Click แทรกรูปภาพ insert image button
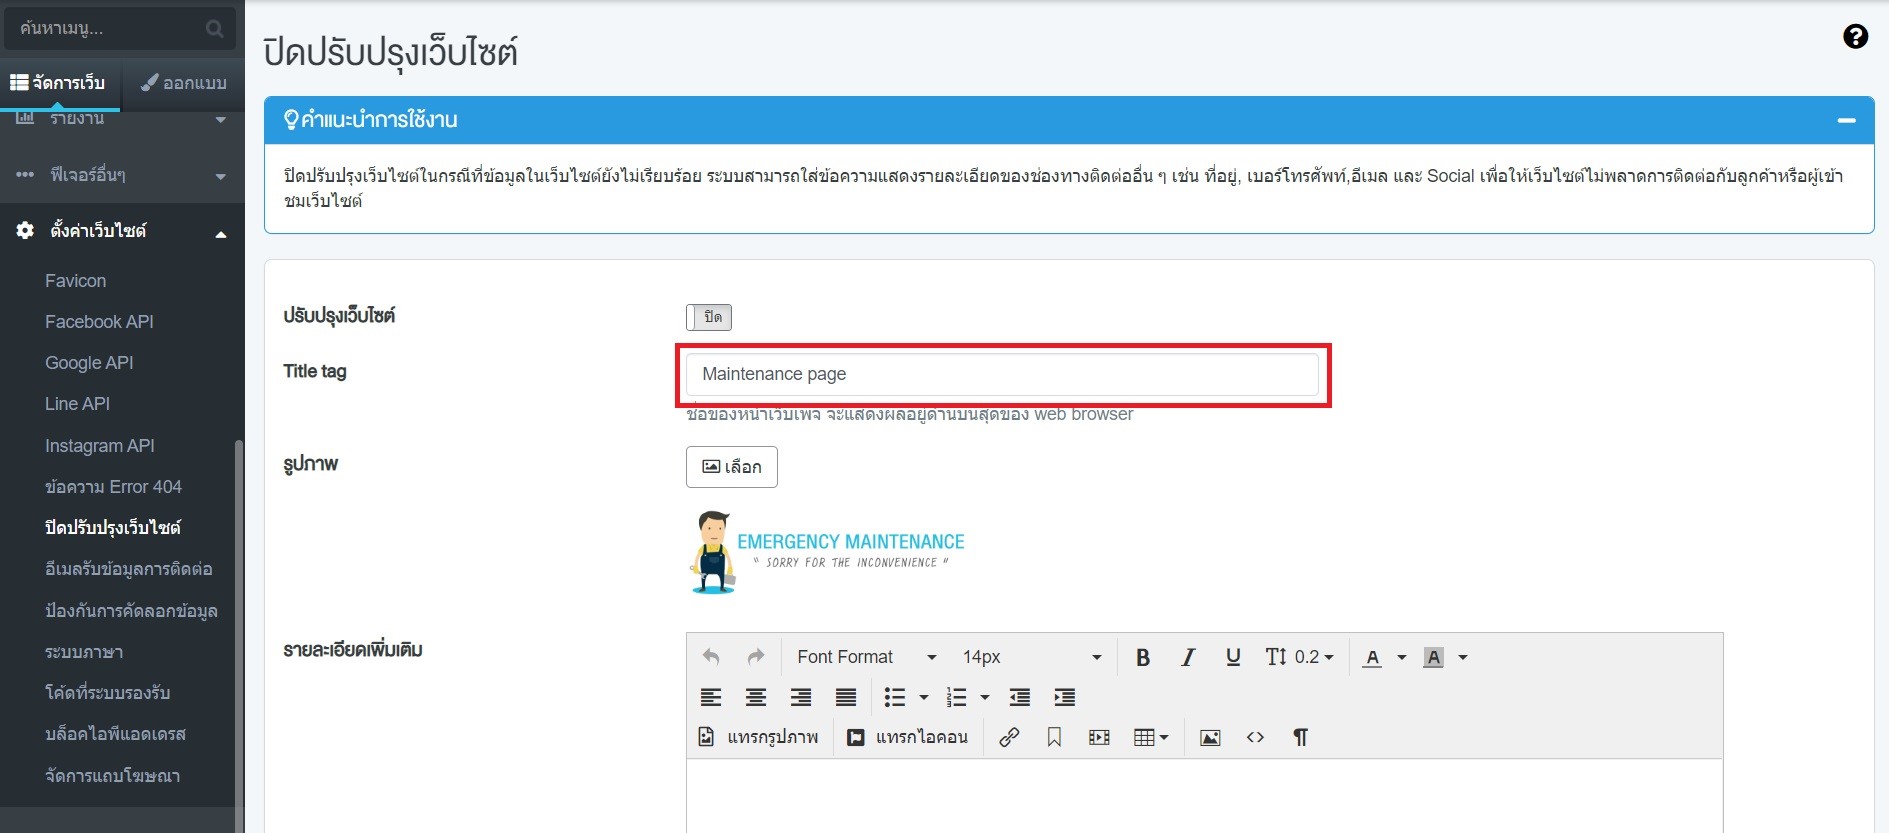The image size is (1889, 833). pyautogui.click(x=760, y=737)
